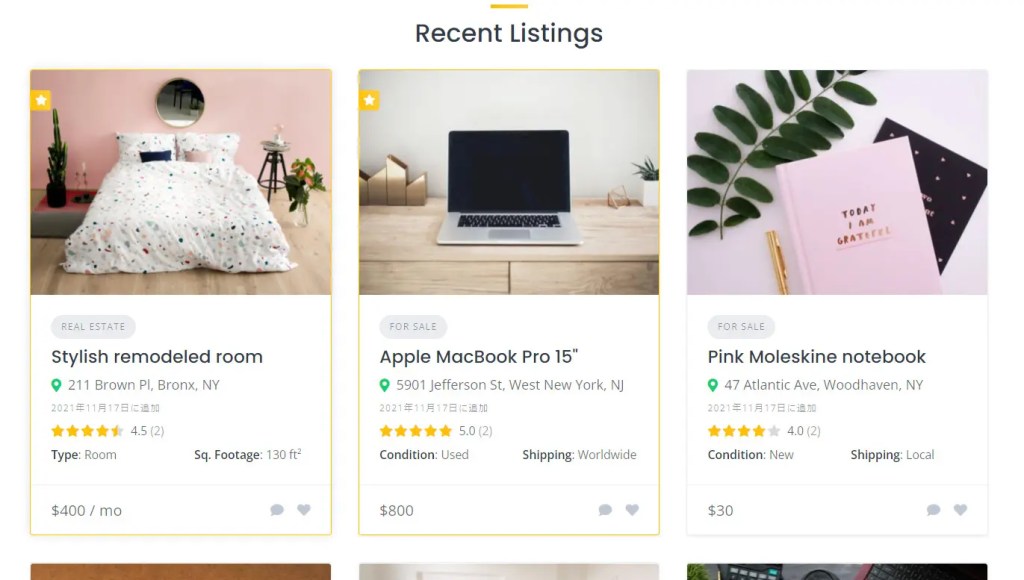Click featured star badge on bedroom photo
Screen dimensions: 1024x580
(41, 100)
